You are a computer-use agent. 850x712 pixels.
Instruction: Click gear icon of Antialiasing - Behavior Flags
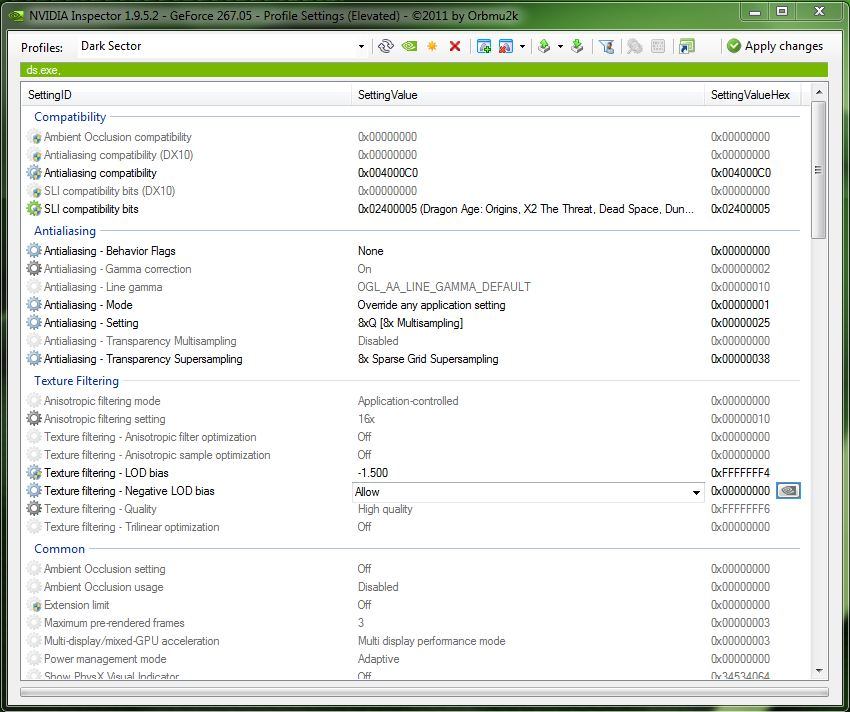click(34, 251)
